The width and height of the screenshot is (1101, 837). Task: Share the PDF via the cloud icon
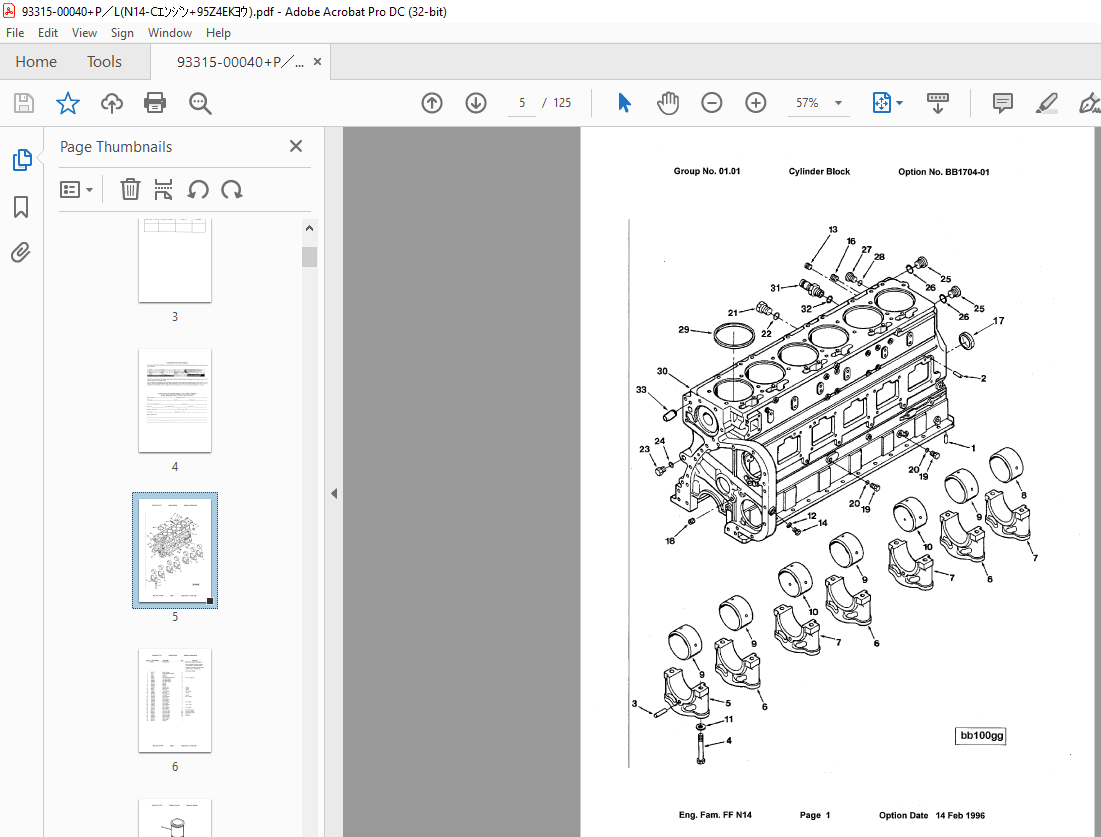[111, 103]
